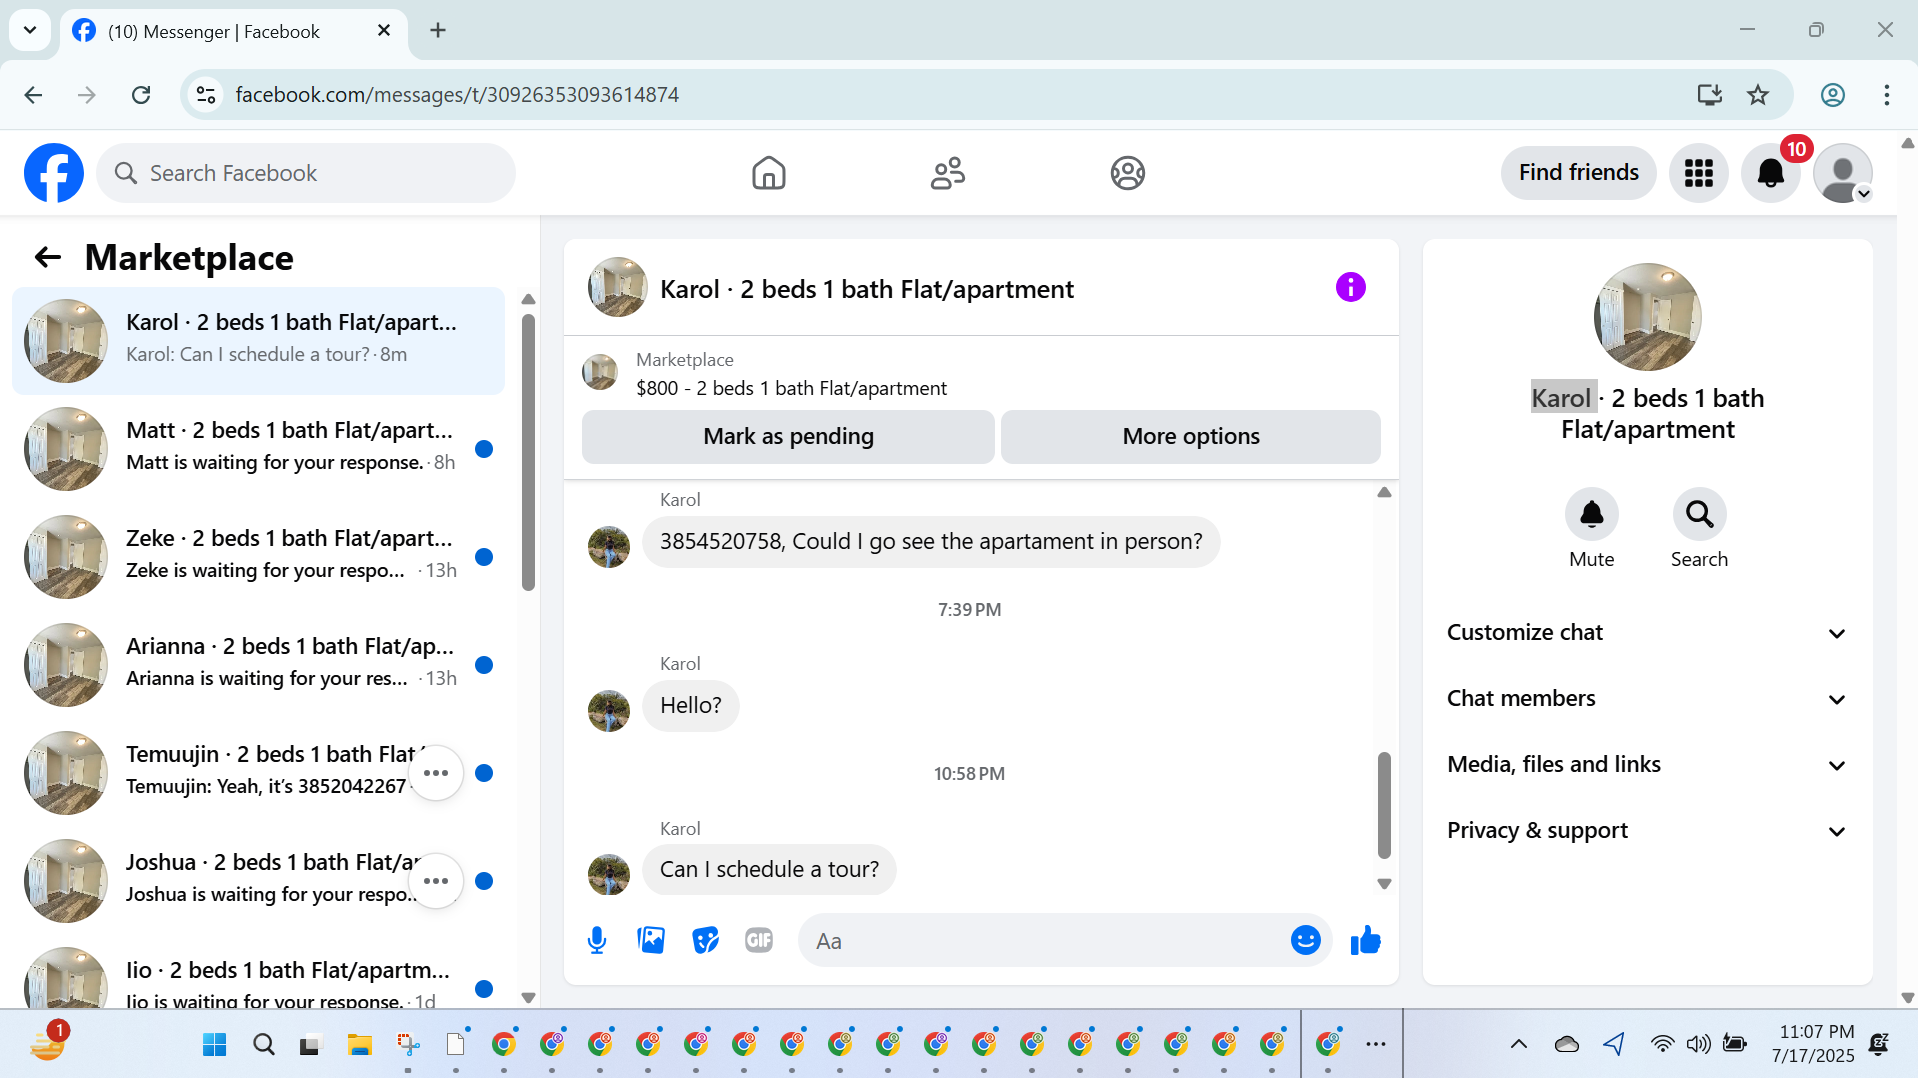The width and height of the screenshot is (1918, 1078).
Task: Click the conversation information icon
Action: [x=1350, y=288]
